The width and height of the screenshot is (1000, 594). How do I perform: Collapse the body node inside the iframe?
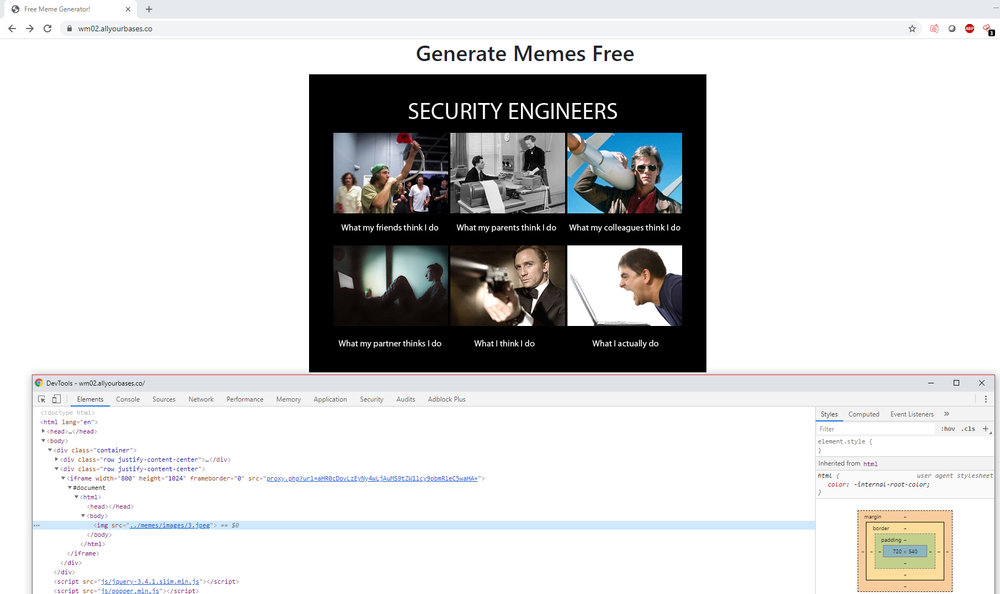(82, 516)
